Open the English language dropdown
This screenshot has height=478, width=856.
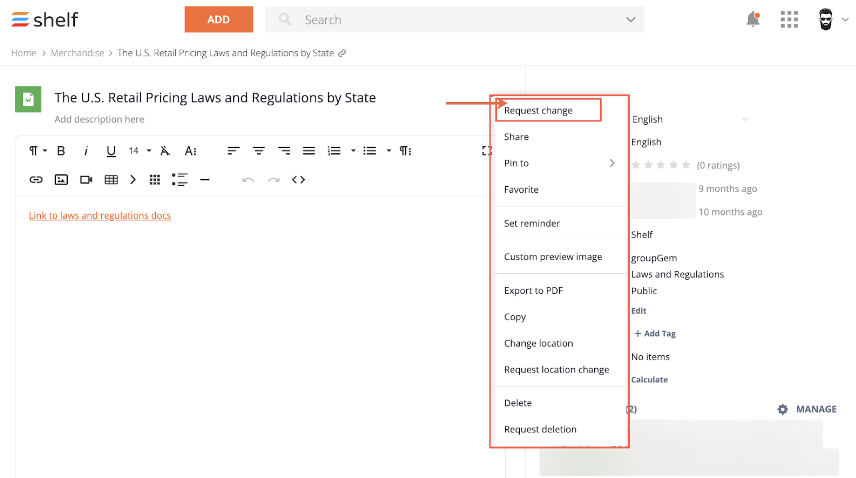690,120
